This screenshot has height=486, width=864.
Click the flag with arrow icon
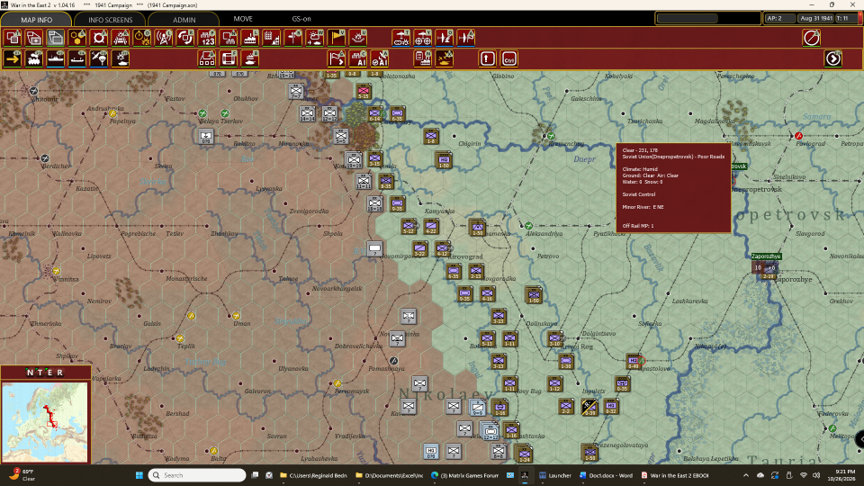pos(337,58)
